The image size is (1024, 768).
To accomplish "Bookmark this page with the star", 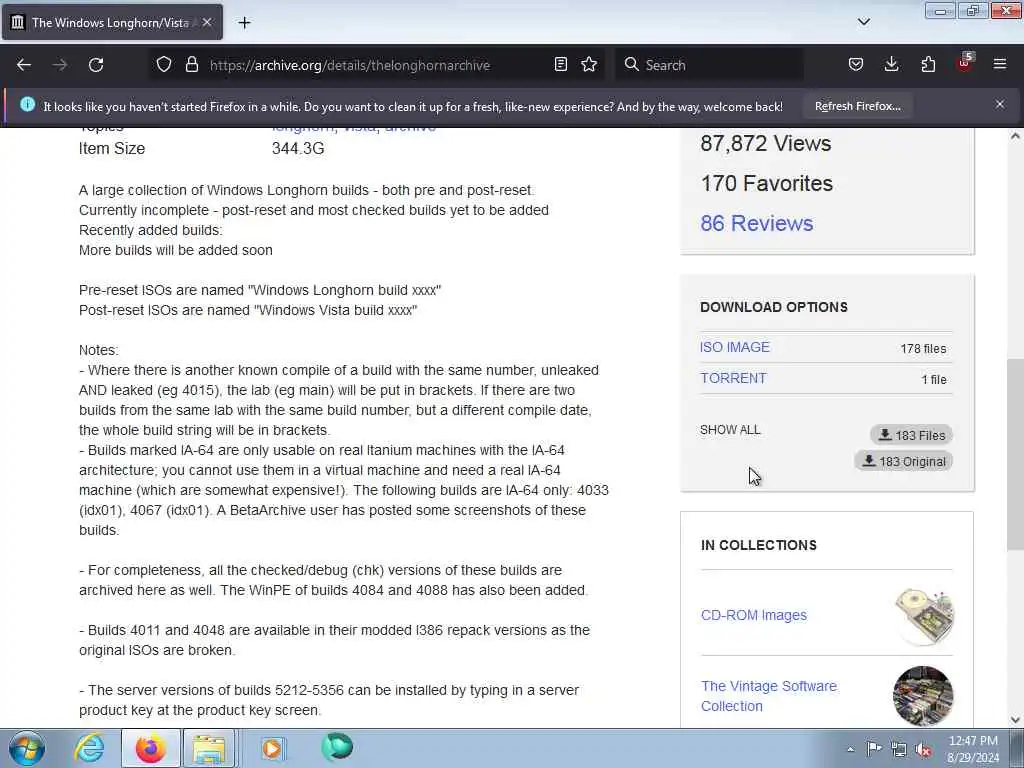I will pyautogui.click(x=589, y=65).
